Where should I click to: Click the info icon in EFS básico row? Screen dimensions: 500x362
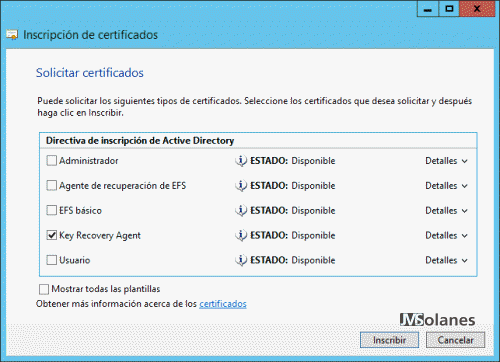(241, 210)
